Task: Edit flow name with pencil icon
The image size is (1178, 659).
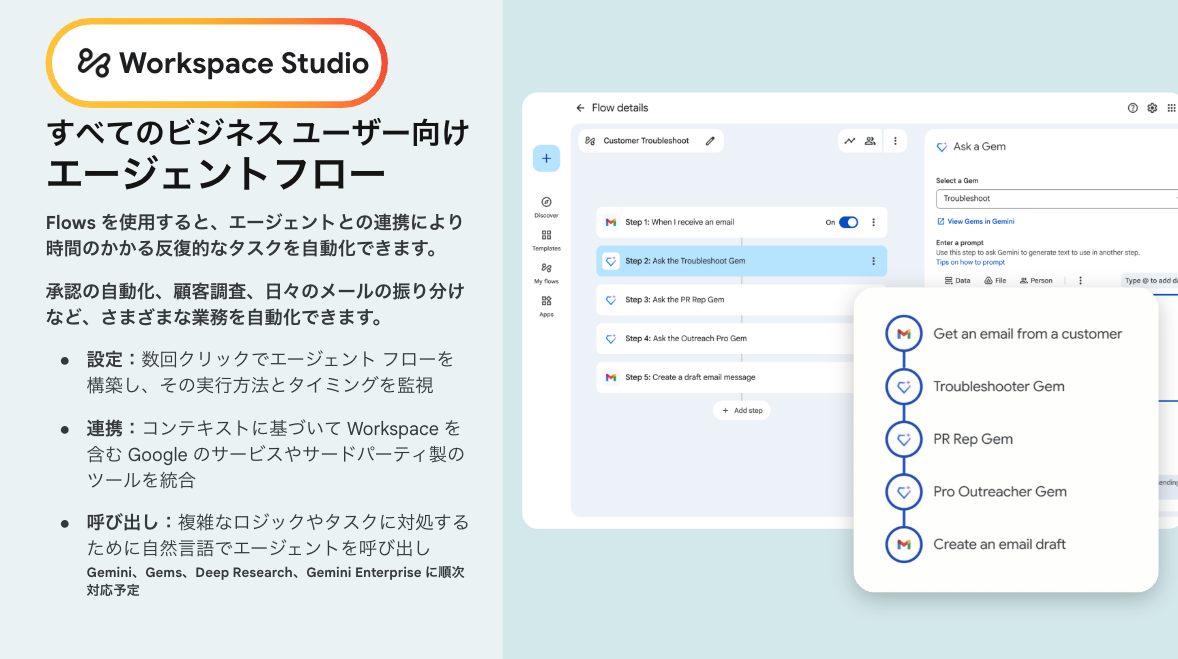Action: [x=710, y=141]
